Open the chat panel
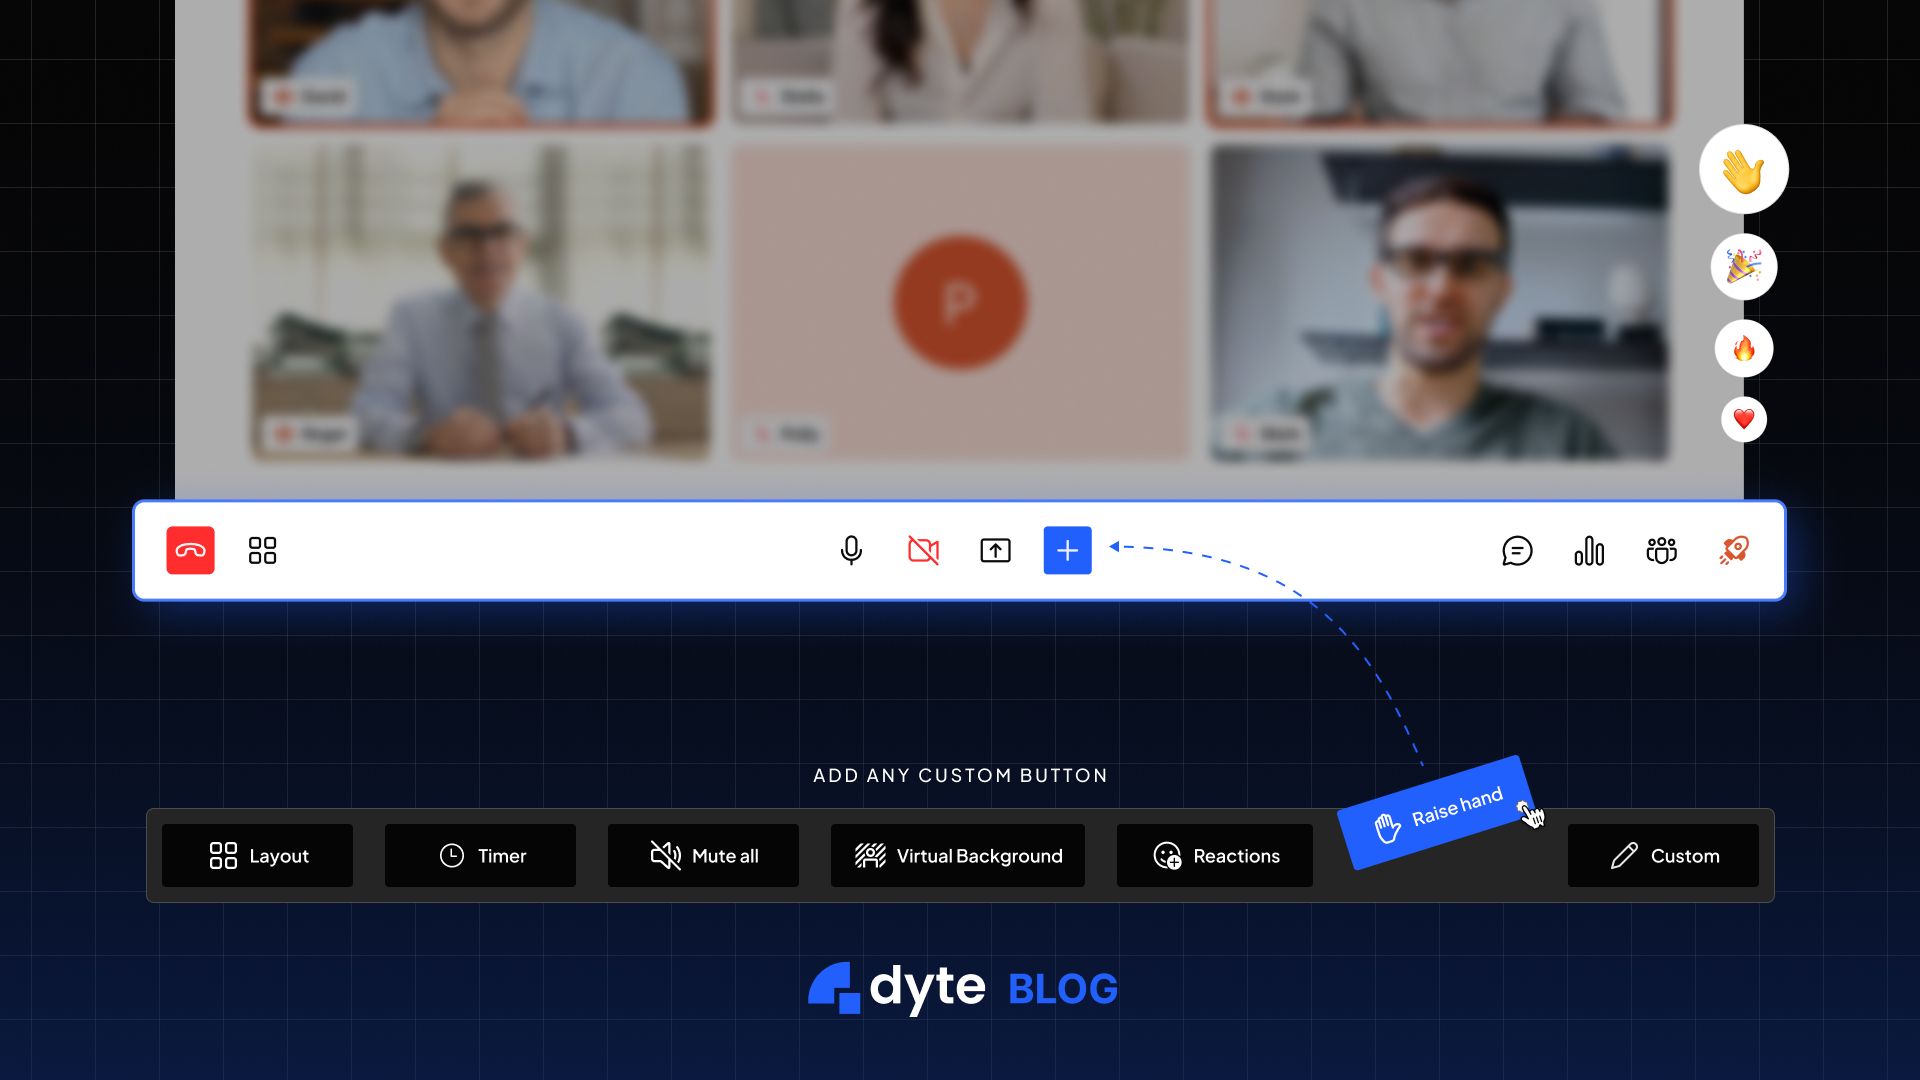The image size is (1920, 1080). [x=1518, y=551]
